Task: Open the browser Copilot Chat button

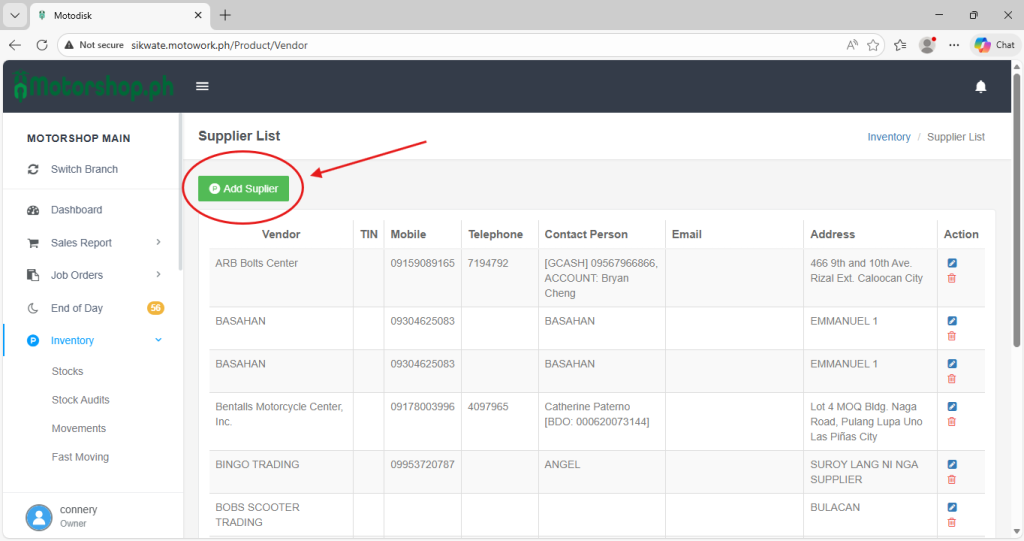Action: click(994, 45)
